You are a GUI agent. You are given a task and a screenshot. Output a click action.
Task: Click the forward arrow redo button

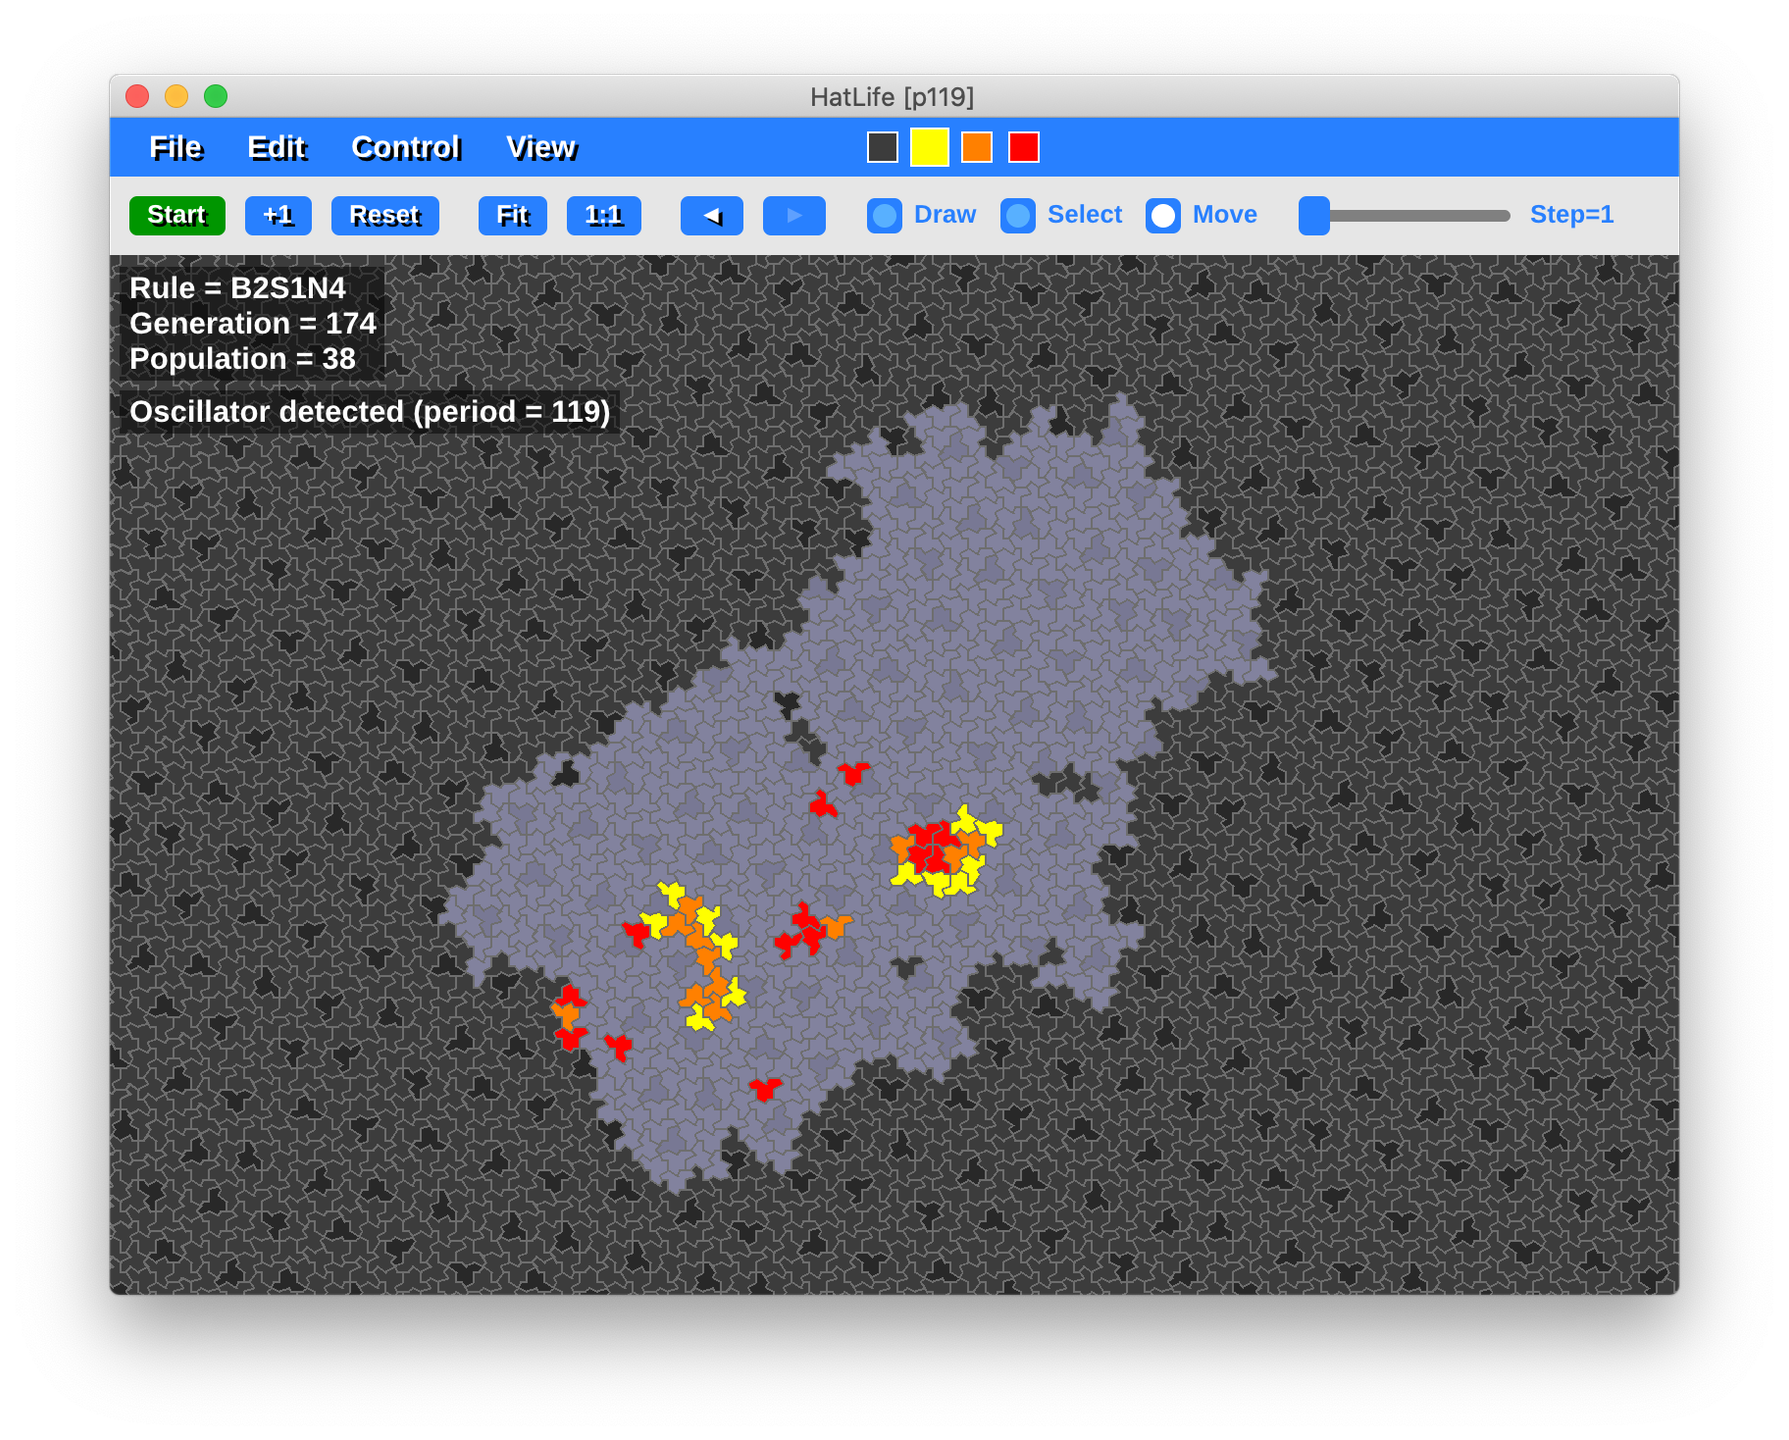[x=794, y=215]
